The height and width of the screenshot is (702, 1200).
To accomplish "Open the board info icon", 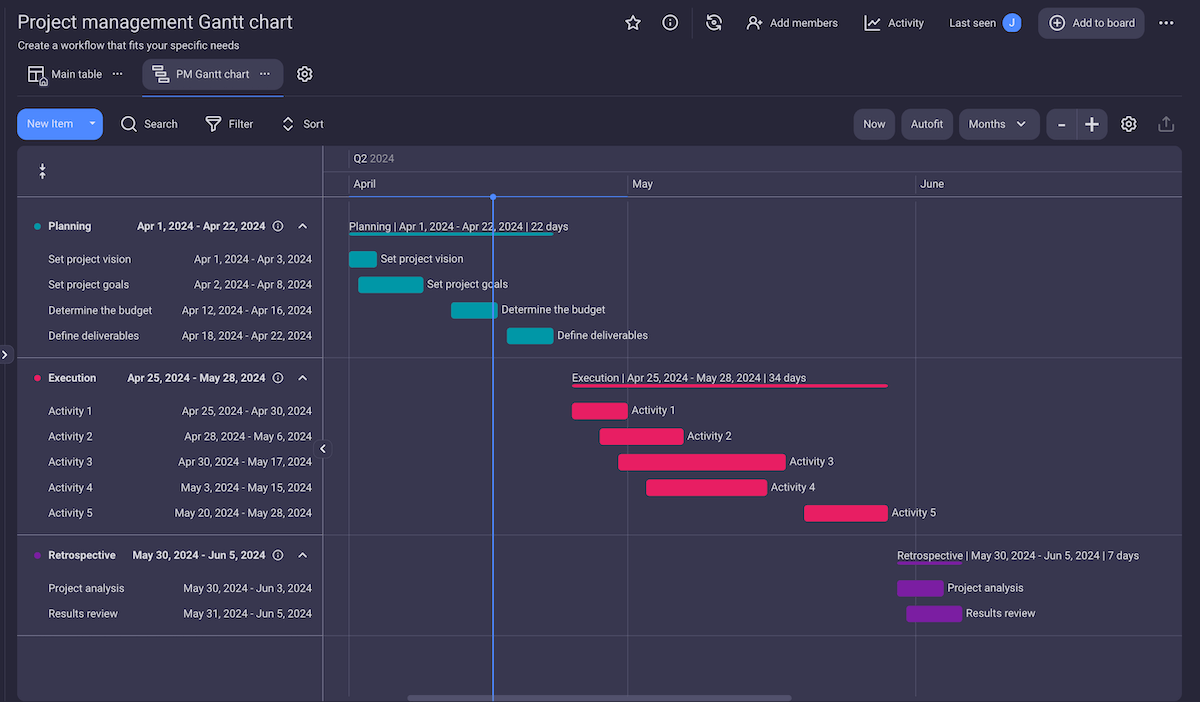I will tap(670, 23).
